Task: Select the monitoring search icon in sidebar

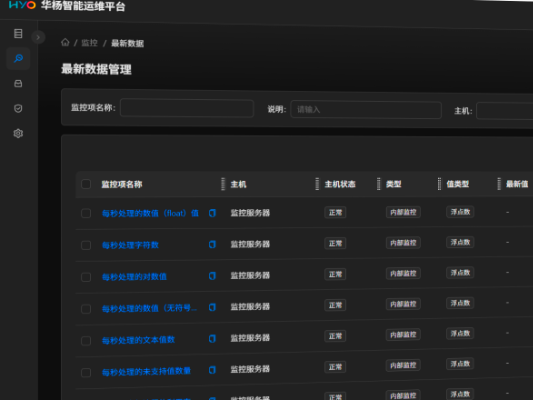Action: 18,58
